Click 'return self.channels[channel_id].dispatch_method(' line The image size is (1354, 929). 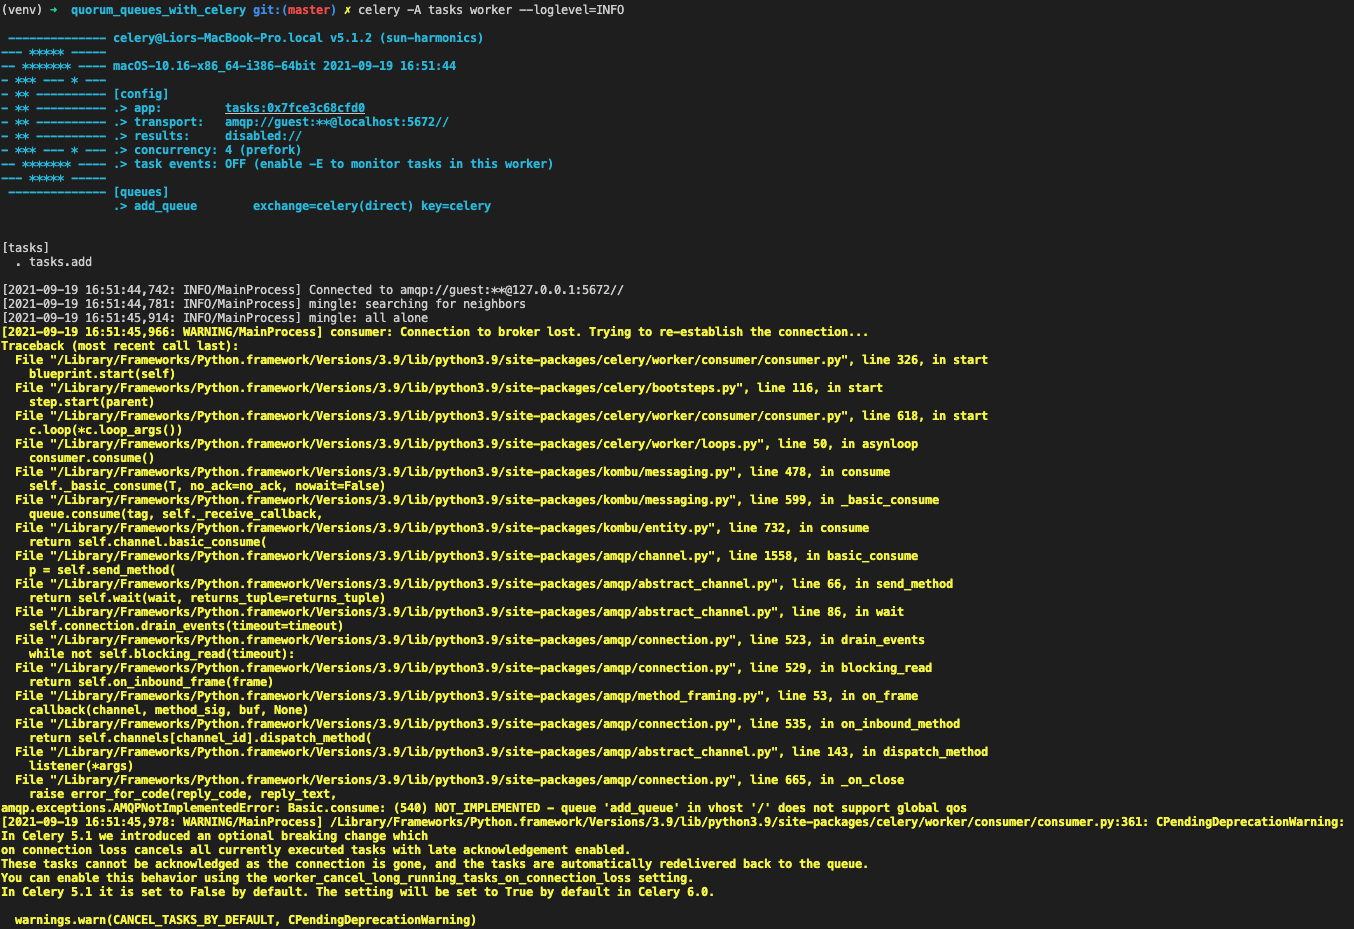(200, 738)
